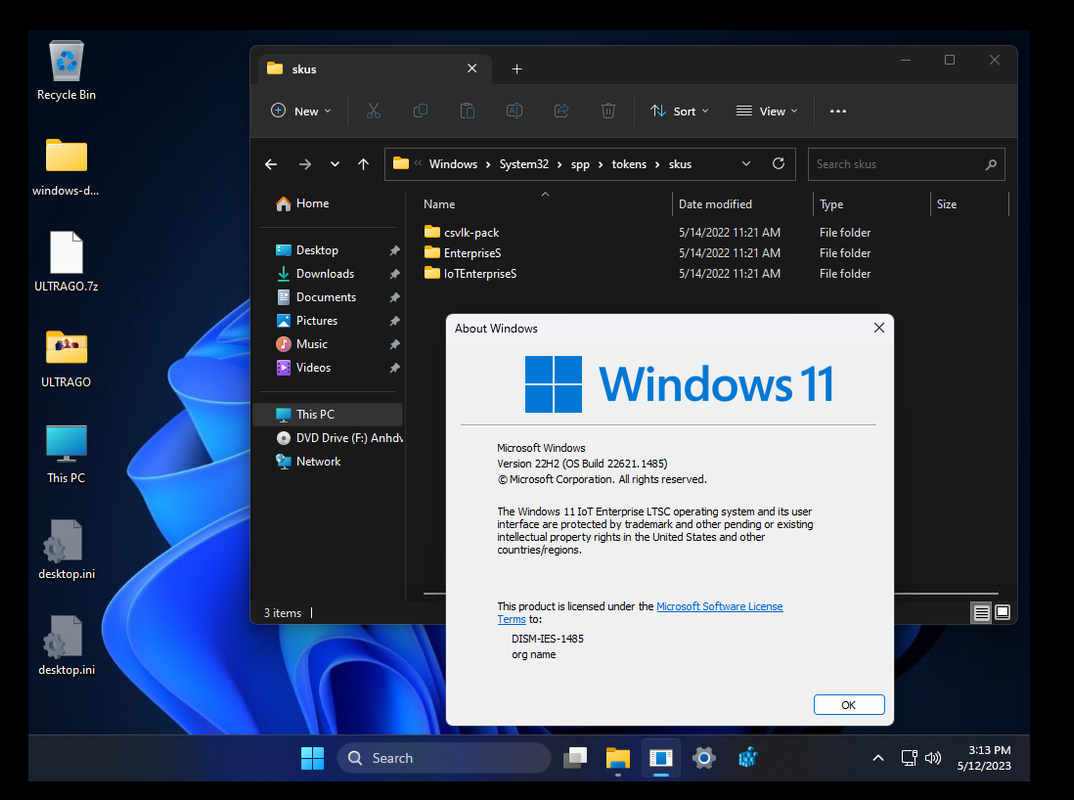Click the network tray icon
1074x800 pixels.
(909, 758)
